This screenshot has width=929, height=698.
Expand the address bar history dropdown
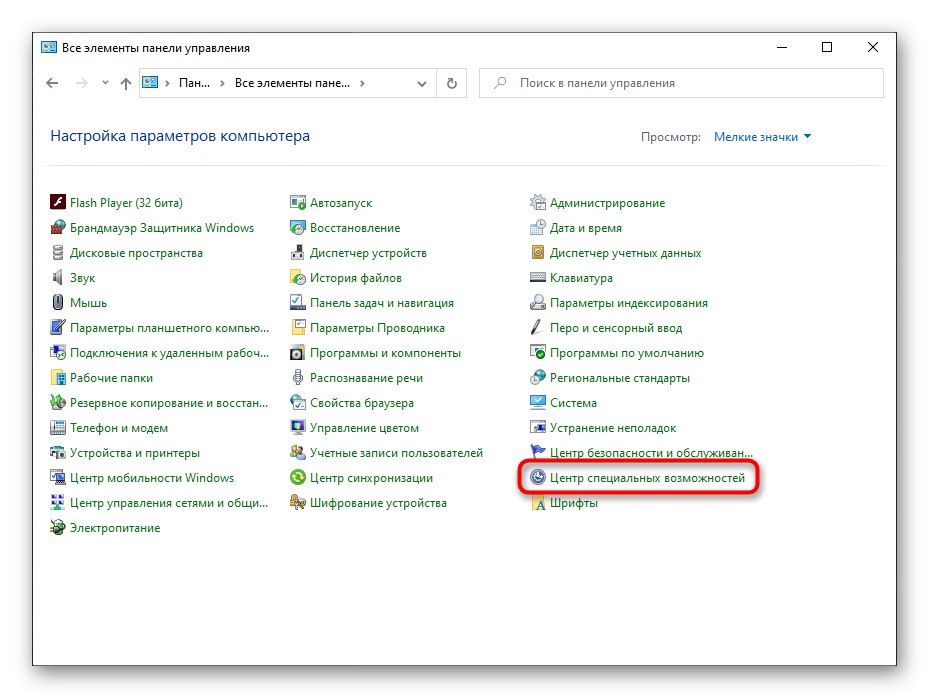tap(421, 84)
